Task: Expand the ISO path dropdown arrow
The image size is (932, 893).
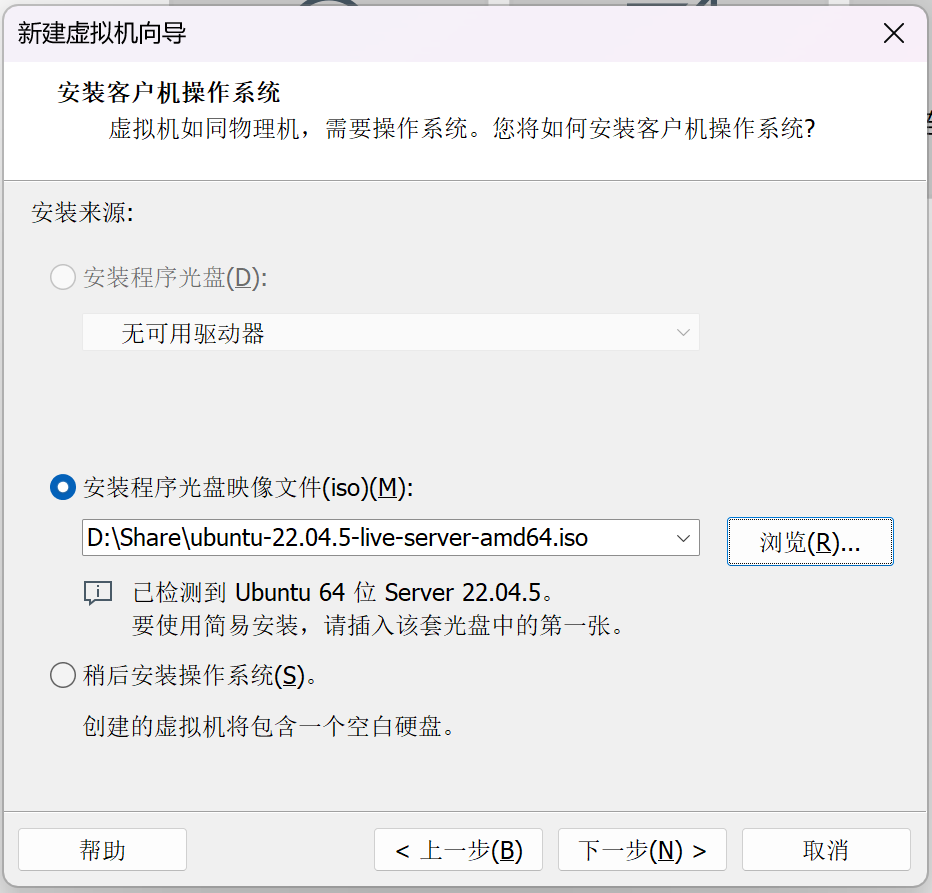Action: [x=683, y=538]
